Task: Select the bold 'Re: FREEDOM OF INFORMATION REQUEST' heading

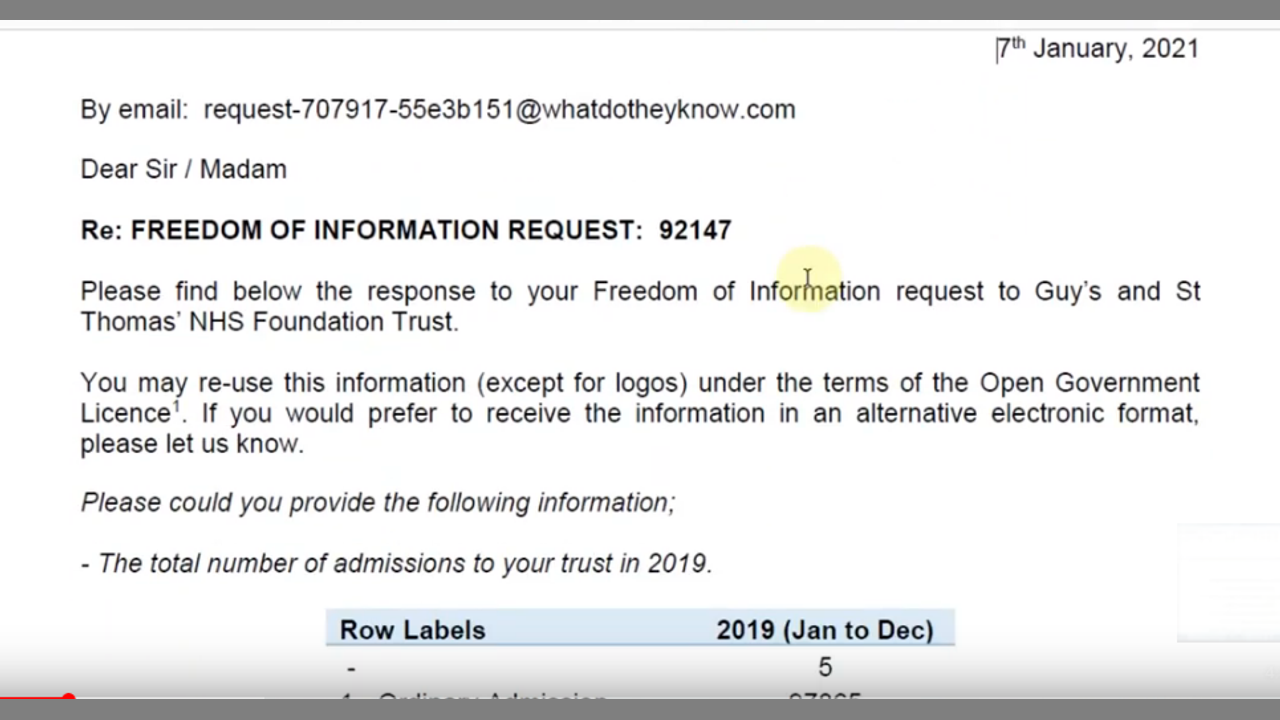Action: [360, 230]
